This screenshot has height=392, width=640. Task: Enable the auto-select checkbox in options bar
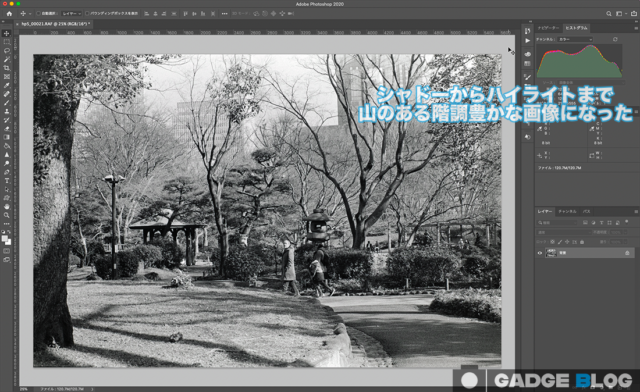pyautogui.click(x=38, y=13)
